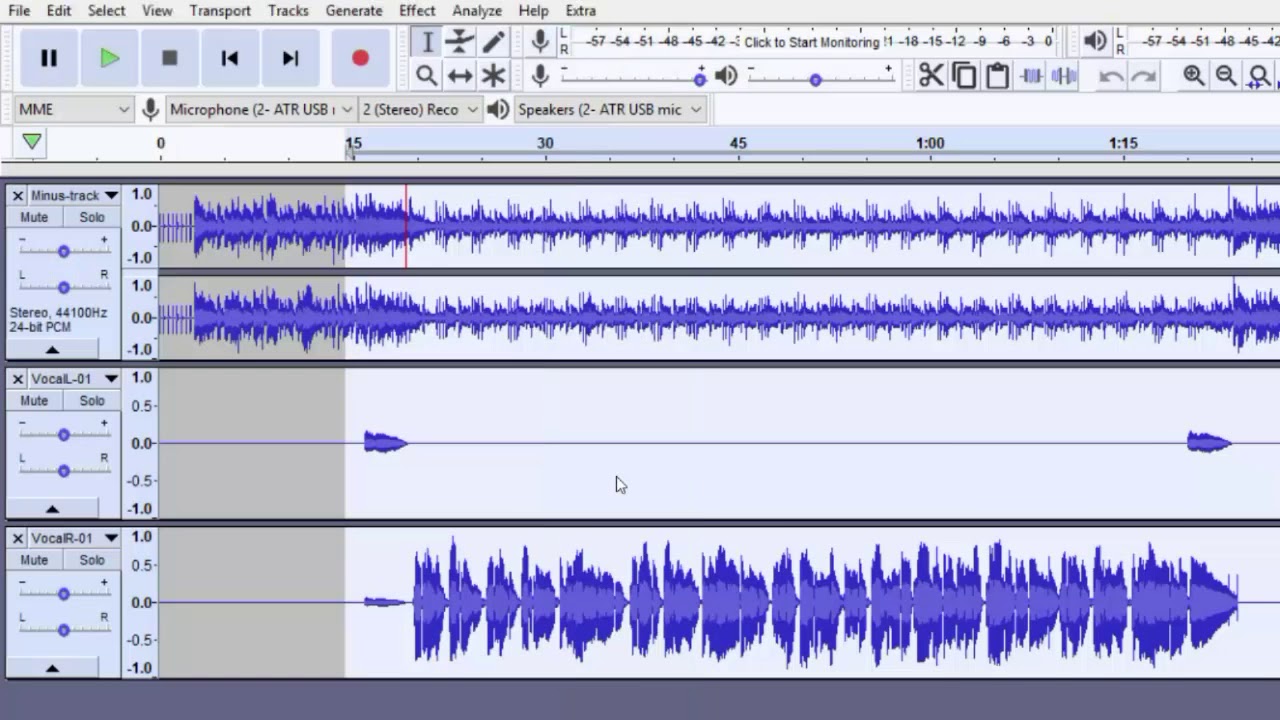Solo the VocalL-01 track
The width and height of the screenshot is (1280, 720).
92,401
